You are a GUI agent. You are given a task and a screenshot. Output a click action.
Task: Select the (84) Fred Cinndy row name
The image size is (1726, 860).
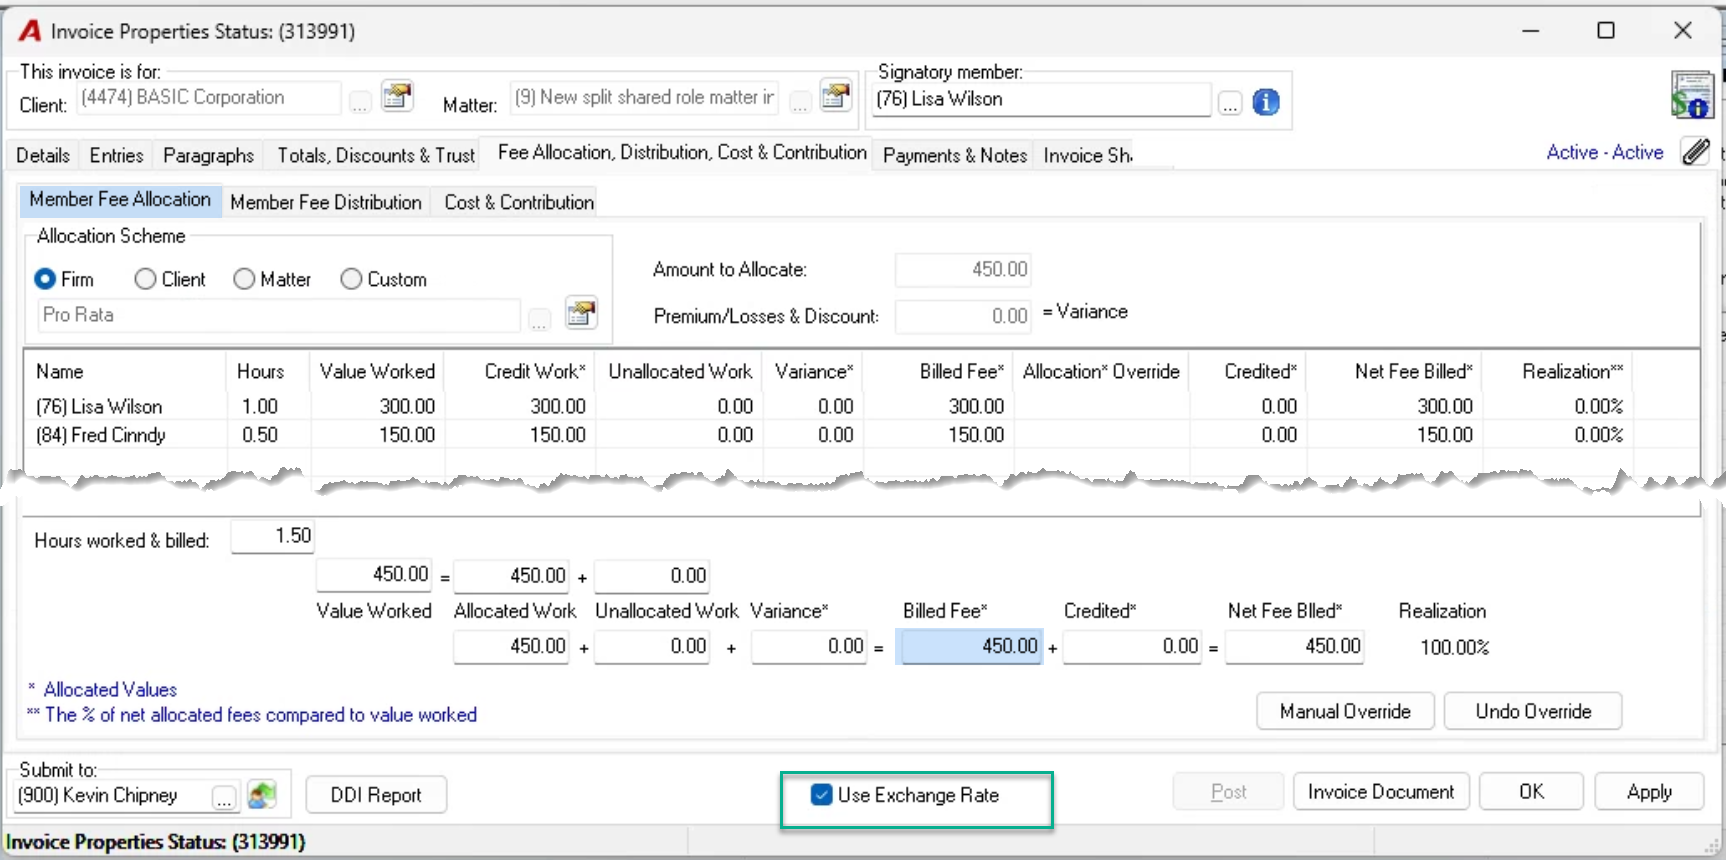point(101,435)
